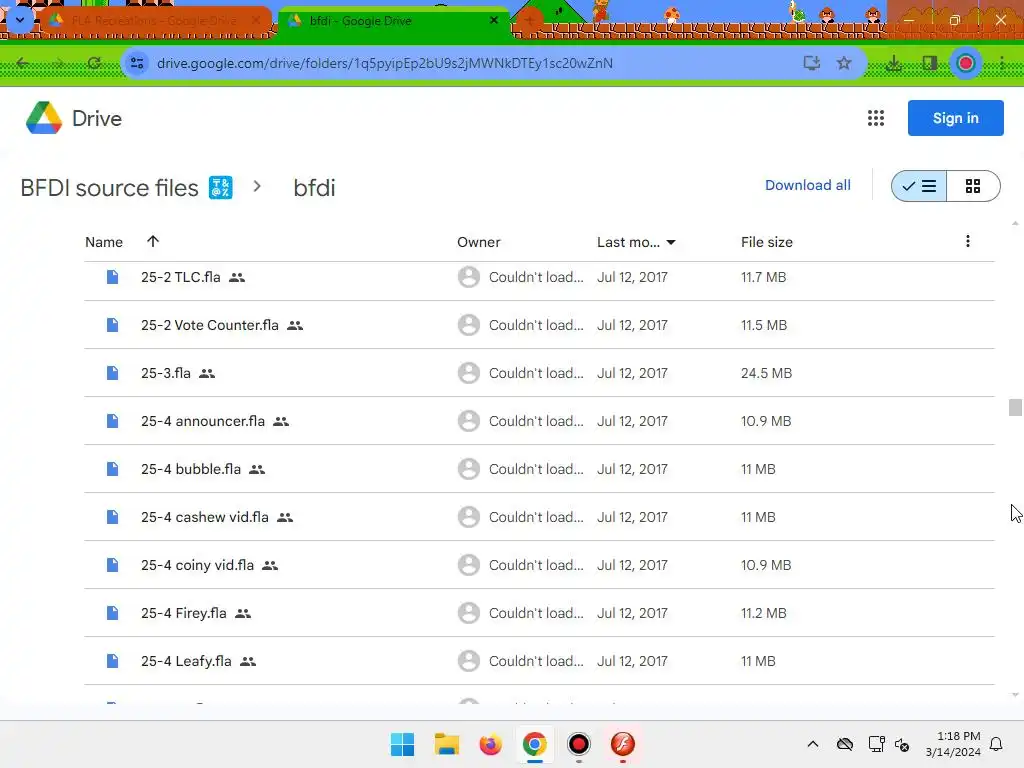Open a new browser tab
Viewport: 1024px width, 768px height.
(x=530, y=21)
